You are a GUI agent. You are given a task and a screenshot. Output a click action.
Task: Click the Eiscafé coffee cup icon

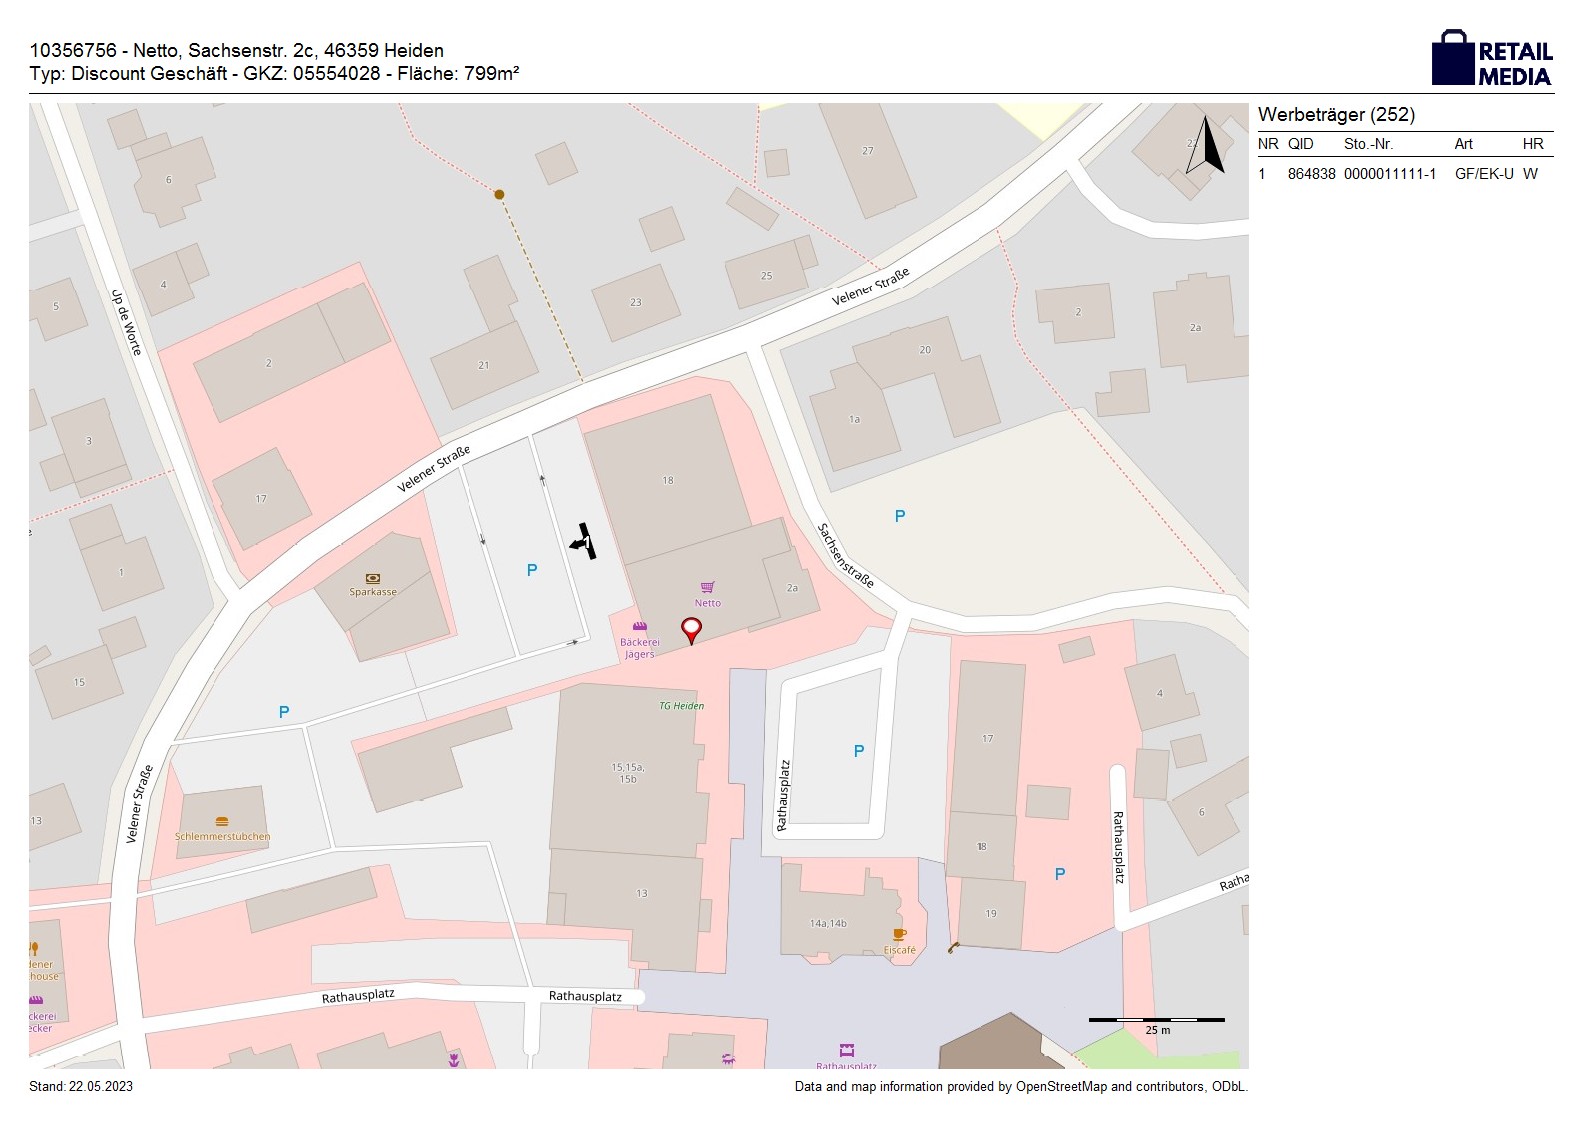coord(899,935)
